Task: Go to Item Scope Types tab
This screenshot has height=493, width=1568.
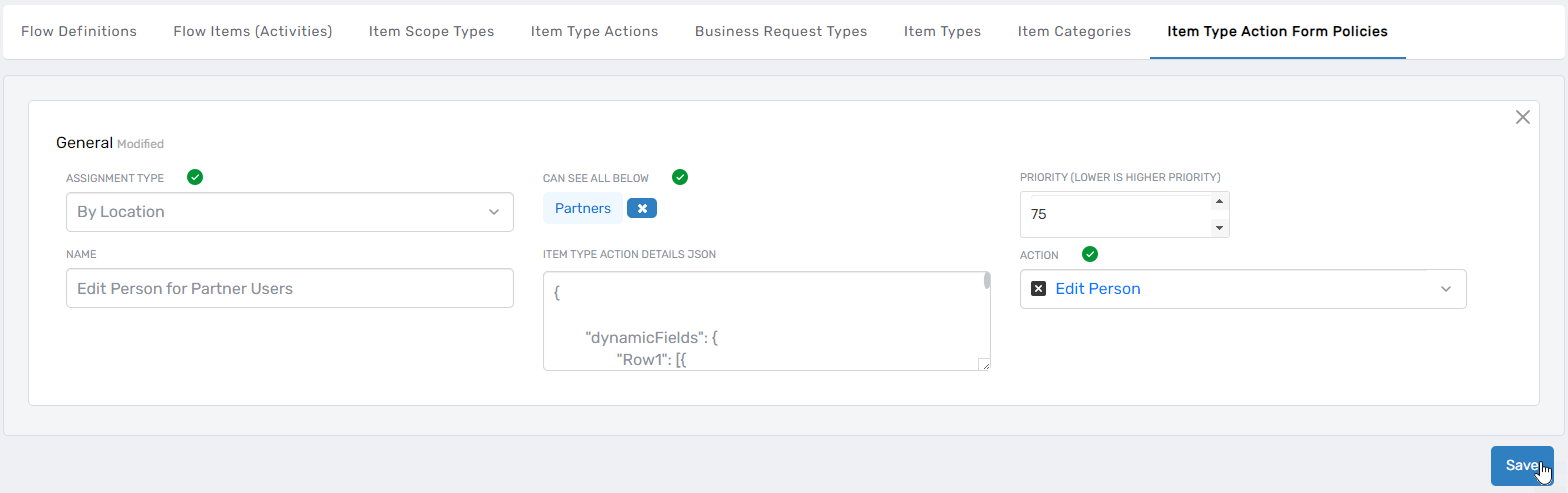Action: pos(431,31)
